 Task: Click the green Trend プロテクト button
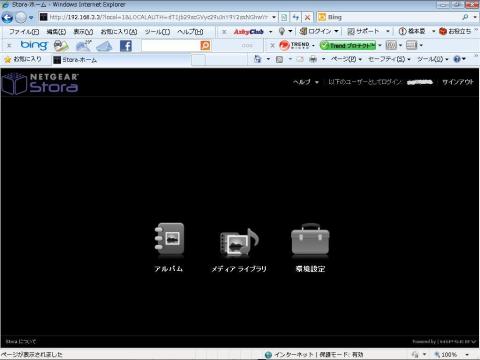pos(348,45)
